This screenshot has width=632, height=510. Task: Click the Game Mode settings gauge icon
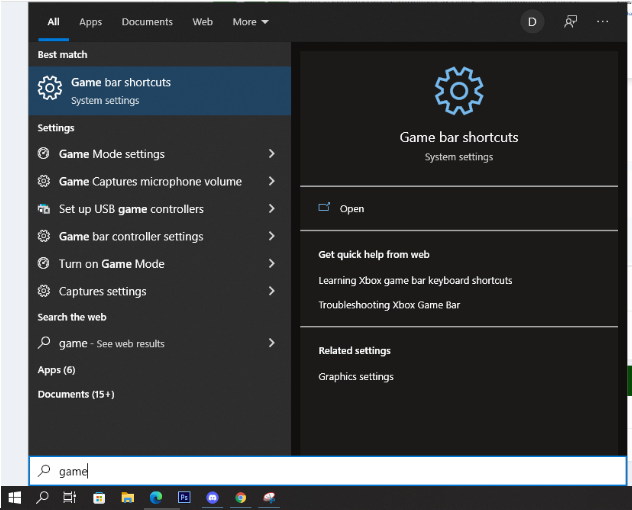pyautogui.click(x=44, y=154)
